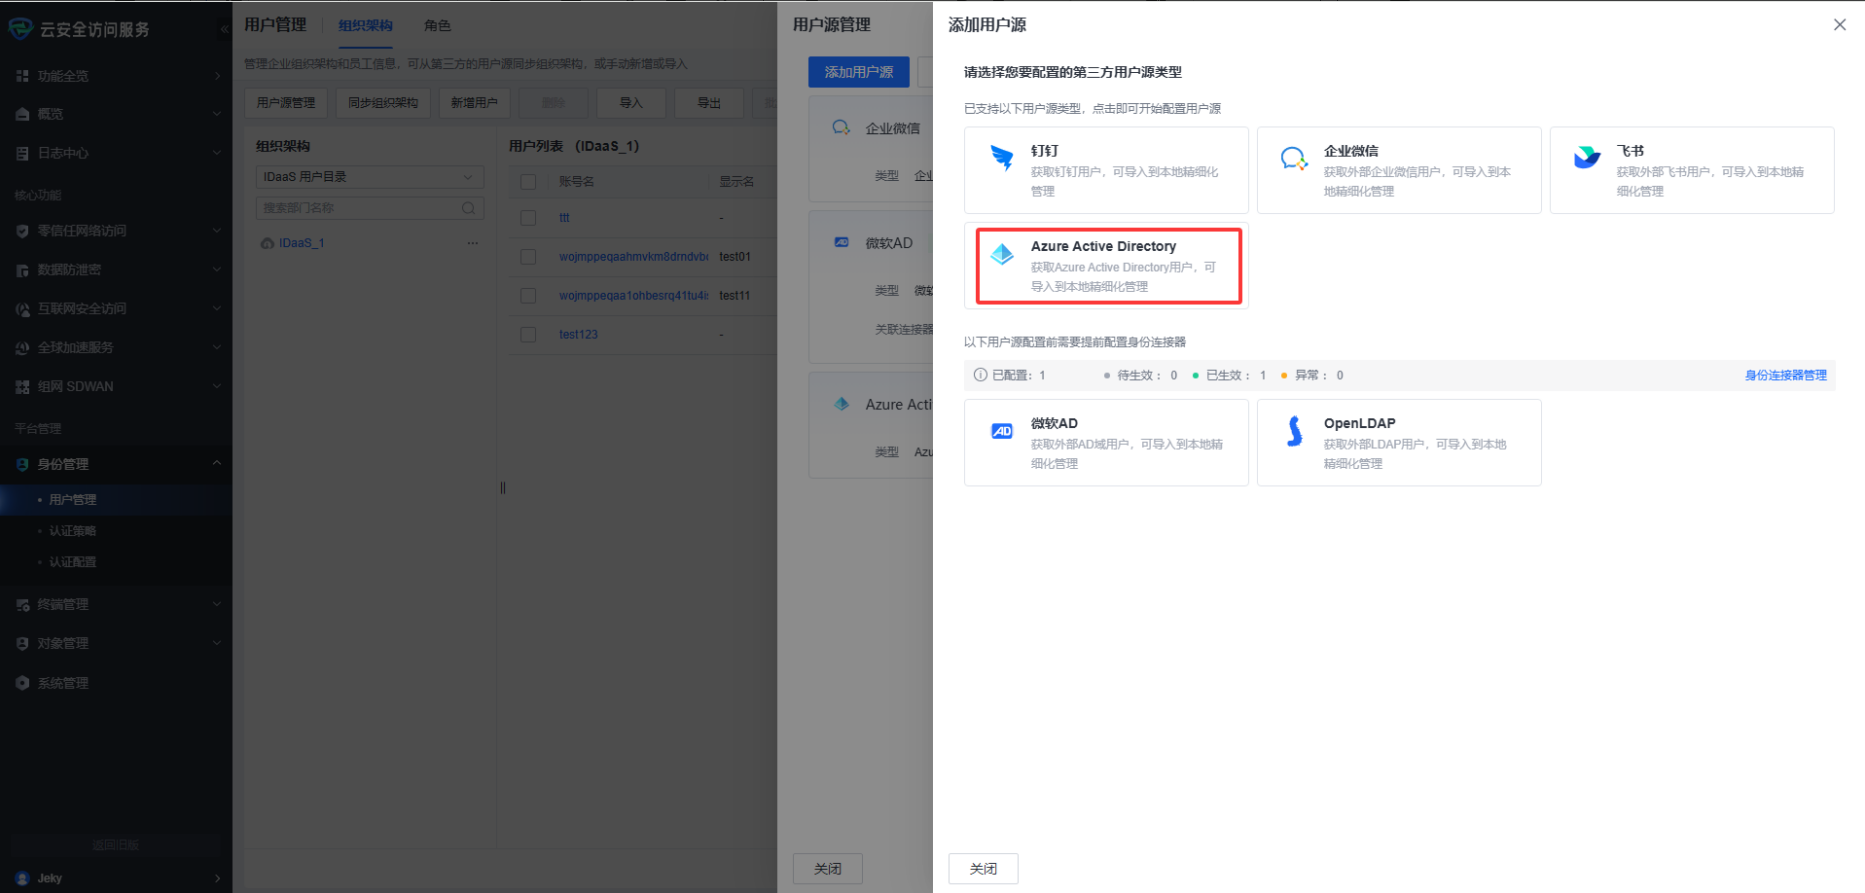This screenshot has height=893, width=1865.
Task: Open the IDaaS 用户目录 dropdown
Action: coord(370,177)
